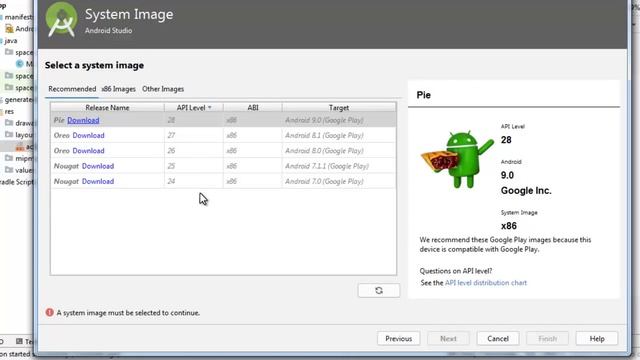
Task: Open the Other Images tab
Action: 163,89
